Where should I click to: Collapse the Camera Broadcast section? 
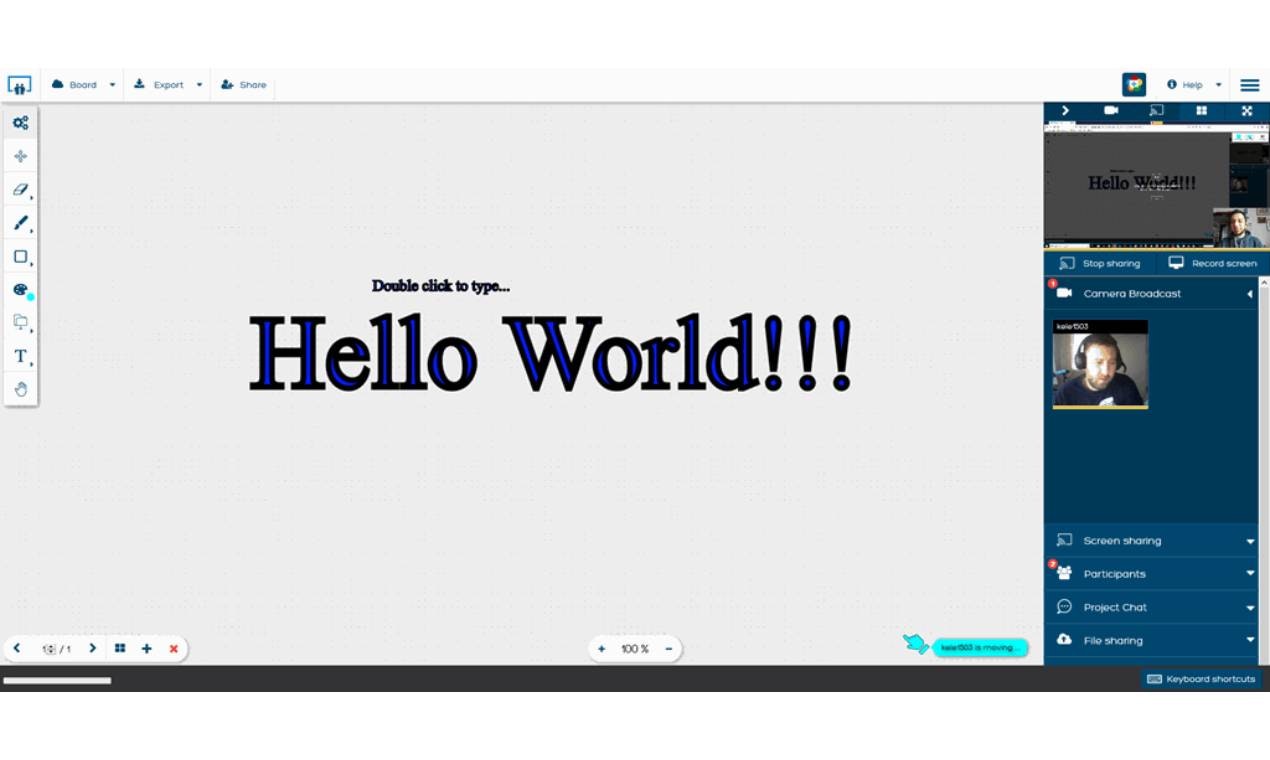(1249, 293)
